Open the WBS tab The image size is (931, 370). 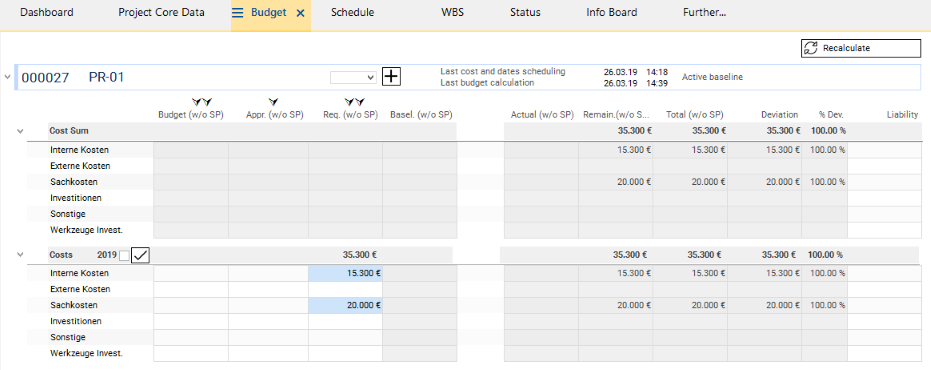(x=452, y=12)
